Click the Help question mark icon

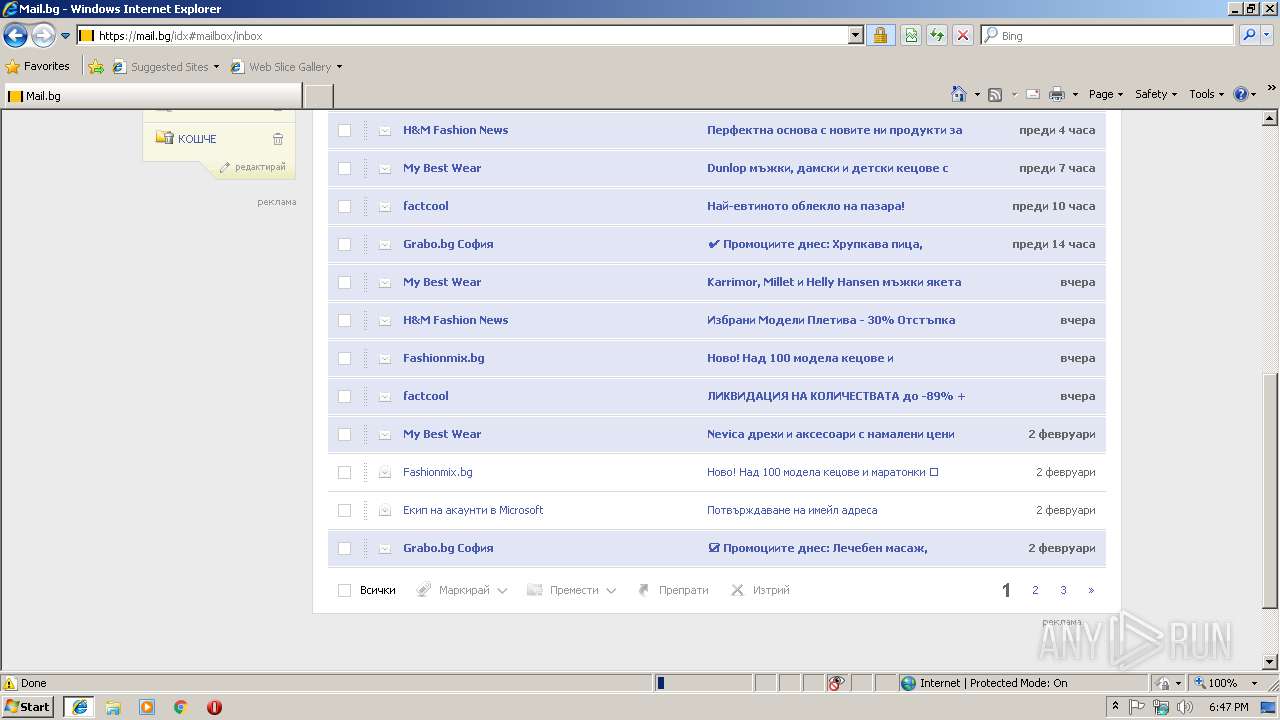(x=1241, y=94)
